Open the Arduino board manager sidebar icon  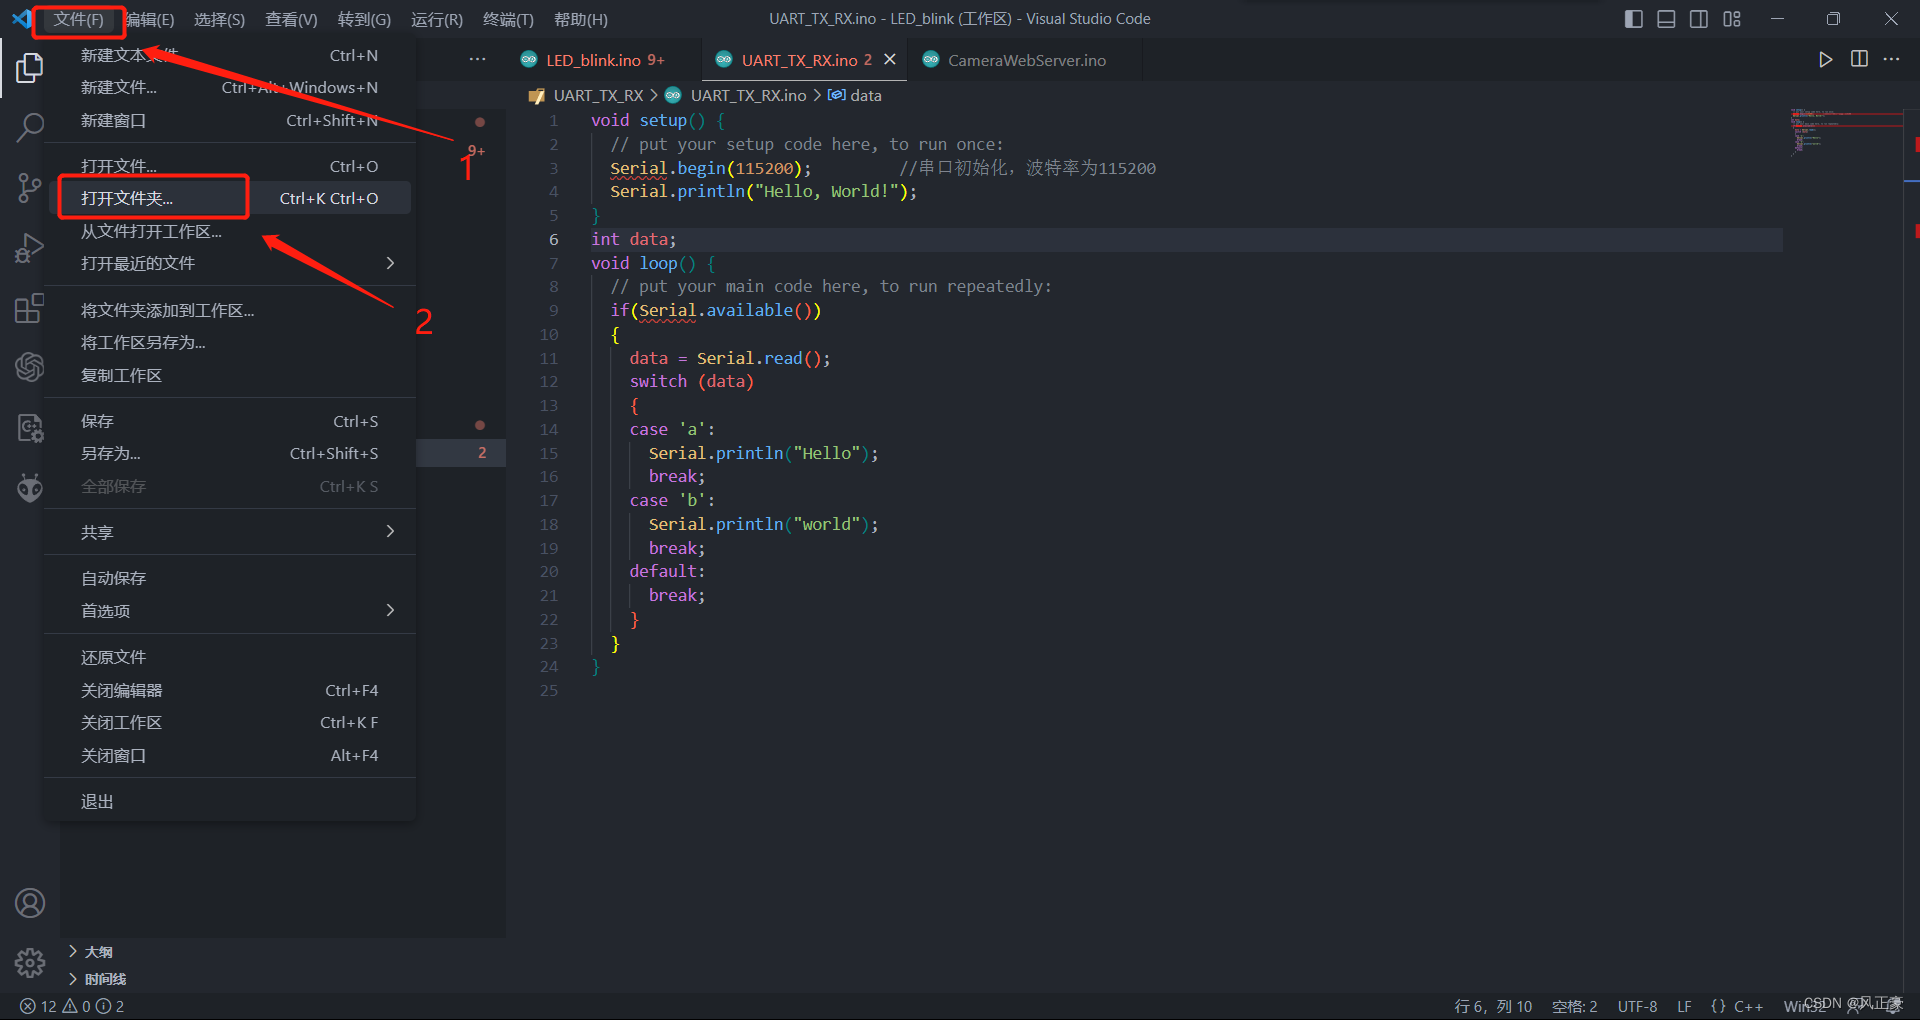pos(30,428)
